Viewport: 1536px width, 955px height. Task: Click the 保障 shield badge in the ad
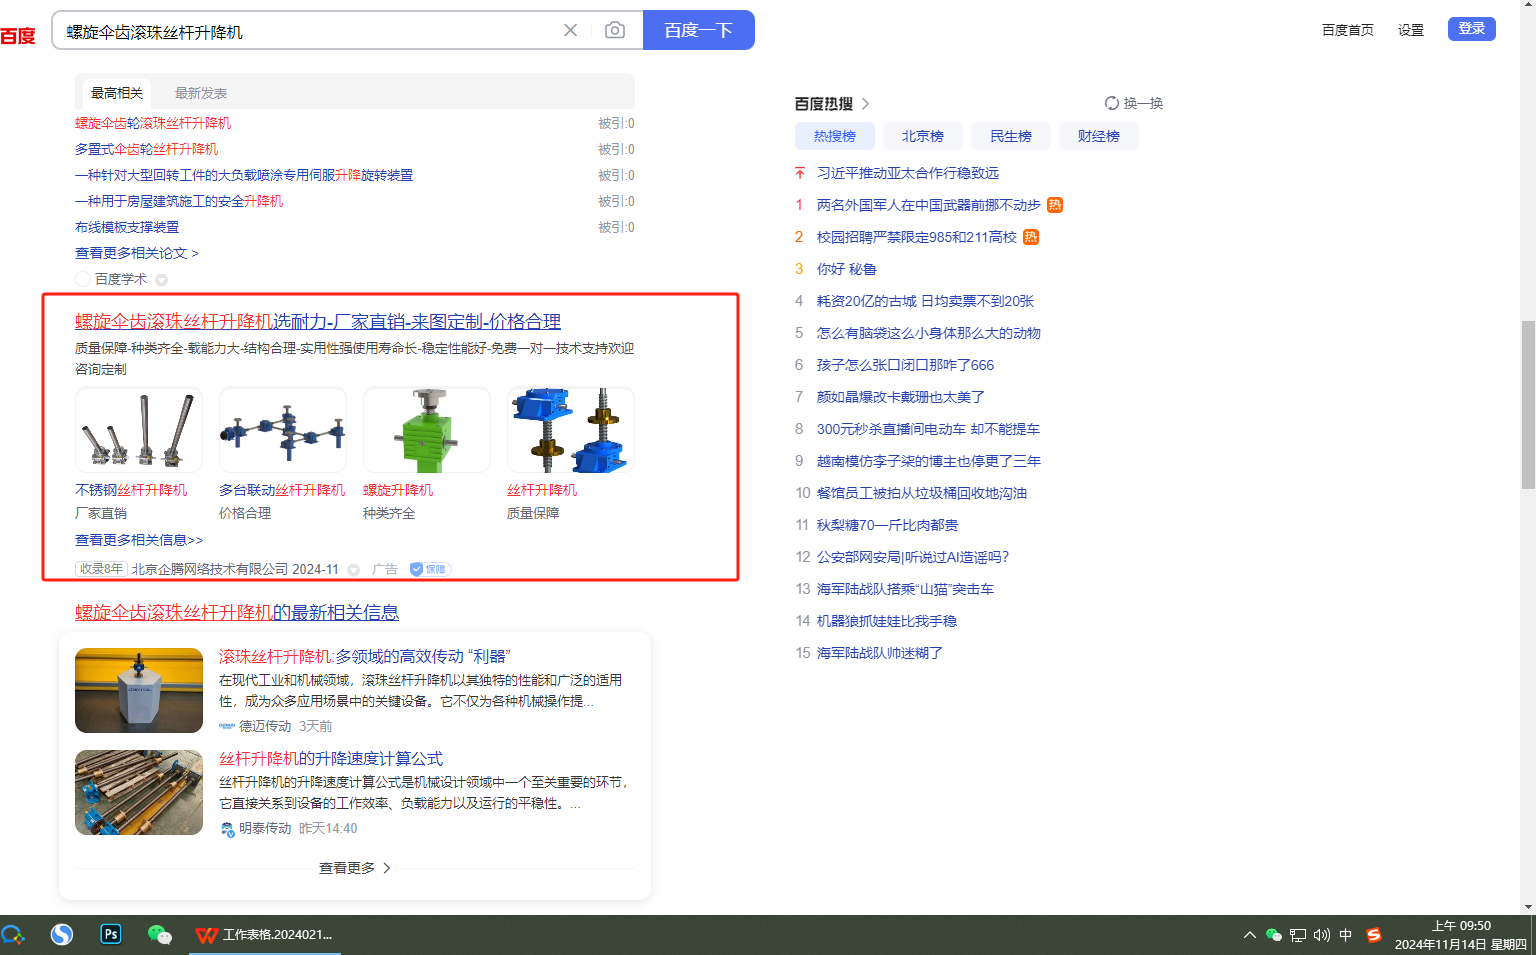(x=430, y=569)
